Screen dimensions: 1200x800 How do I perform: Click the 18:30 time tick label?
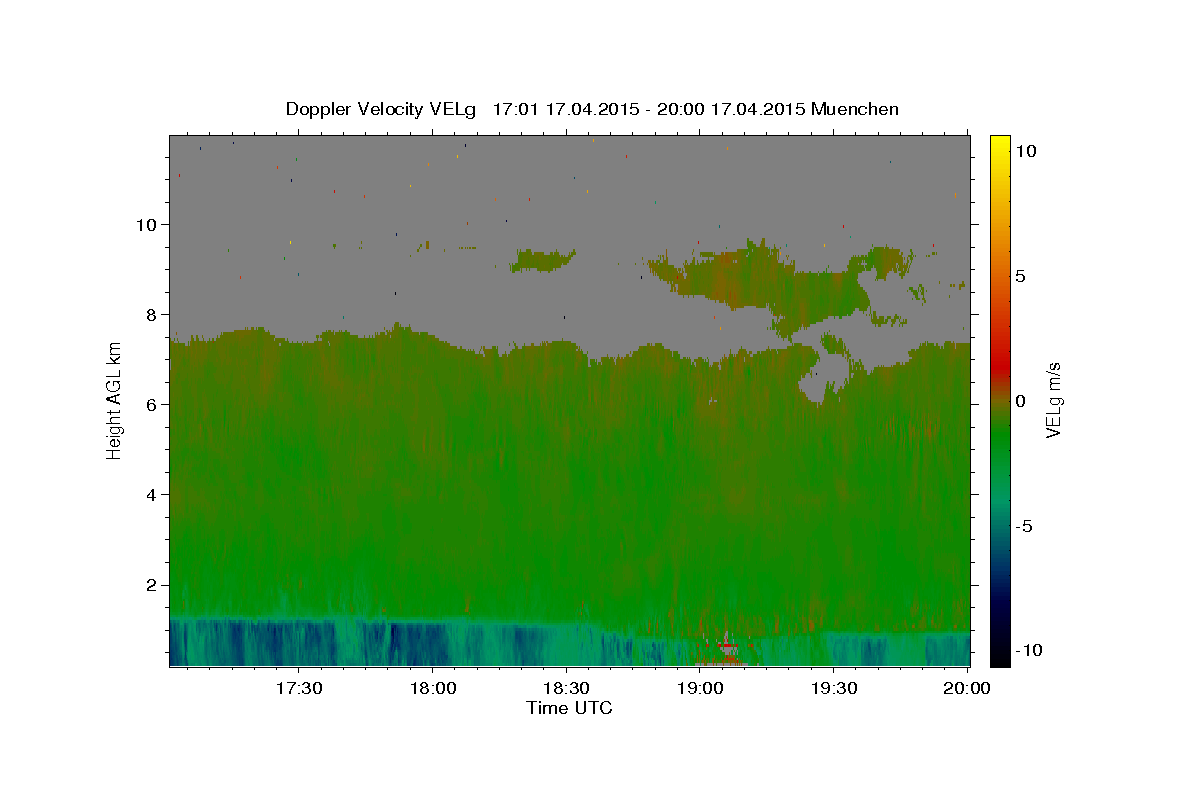click(566, 688)
